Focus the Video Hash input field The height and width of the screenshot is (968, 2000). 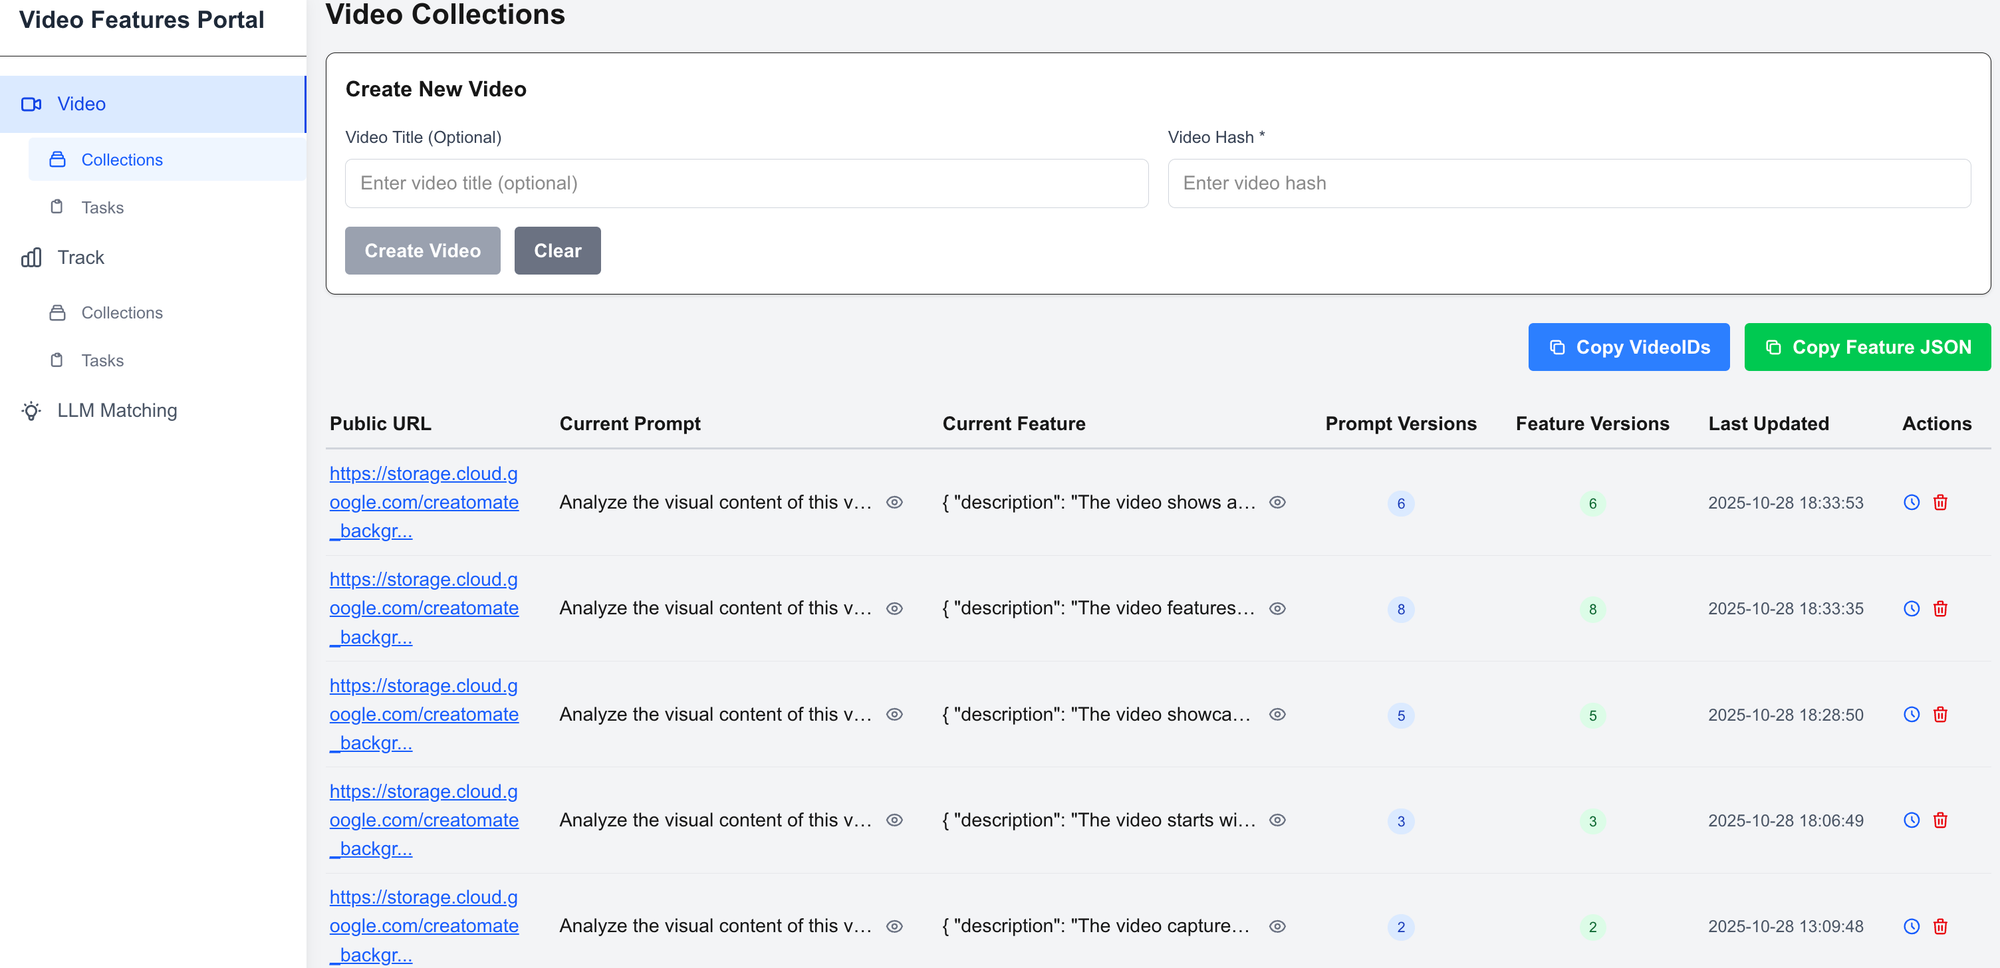pos(1568,184)
